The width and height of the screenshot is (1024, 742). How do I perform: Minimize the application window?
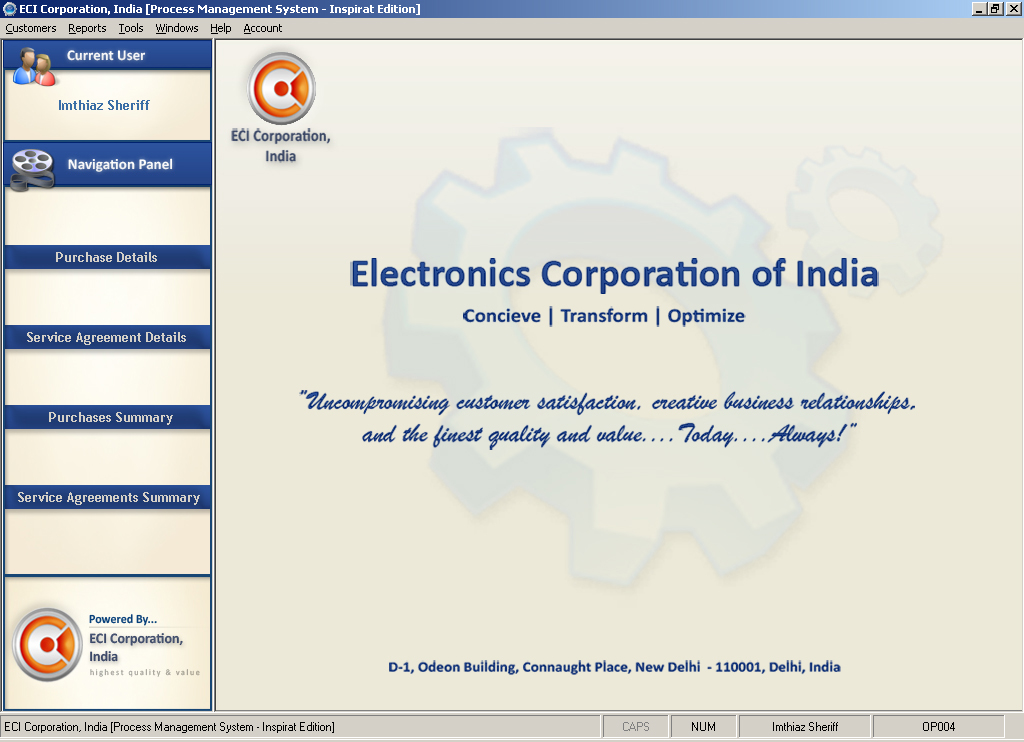point(978,9)
